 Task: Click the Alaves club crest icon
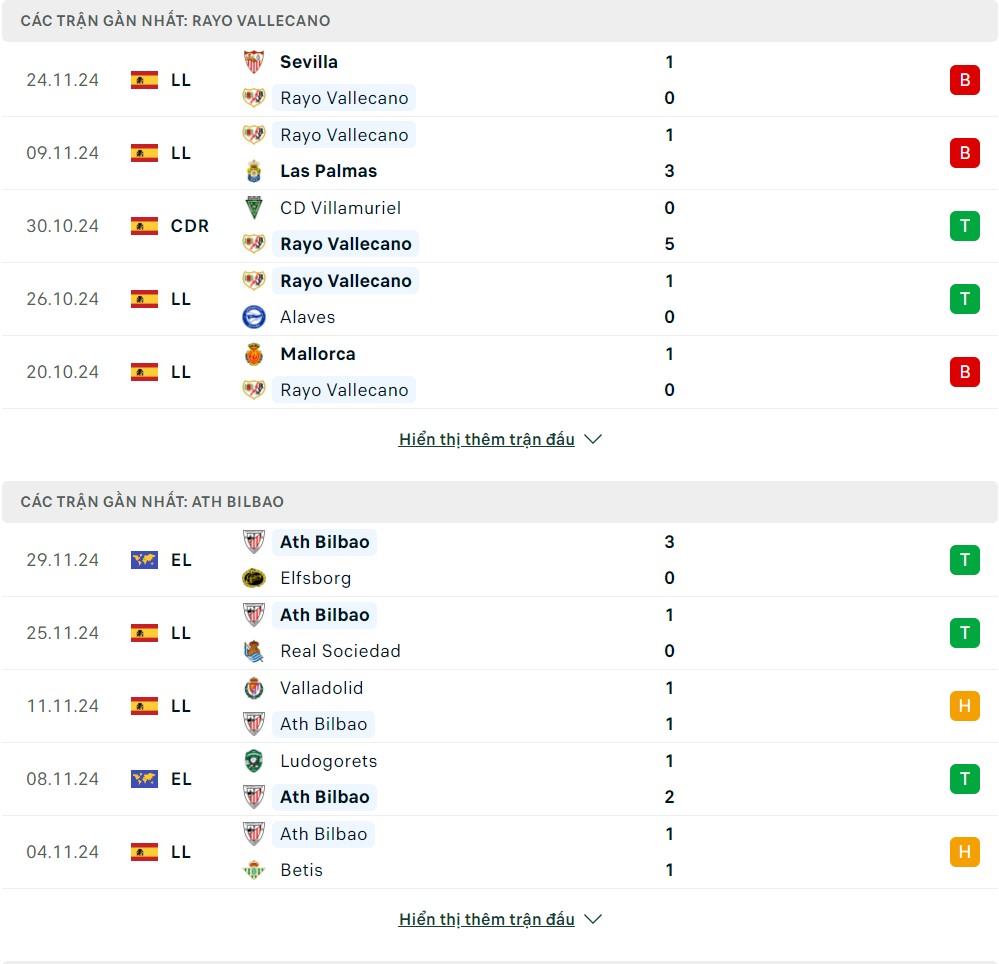tap(254, 317)
